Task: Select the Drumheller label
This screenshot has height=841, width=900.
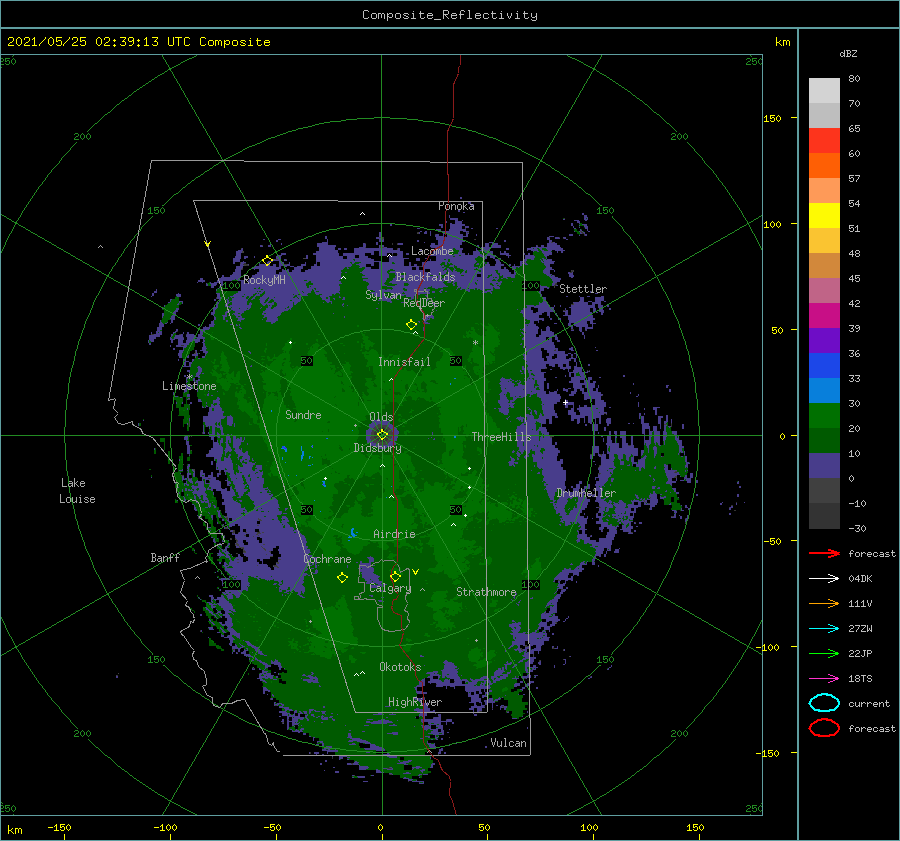Action: (586, 493)
